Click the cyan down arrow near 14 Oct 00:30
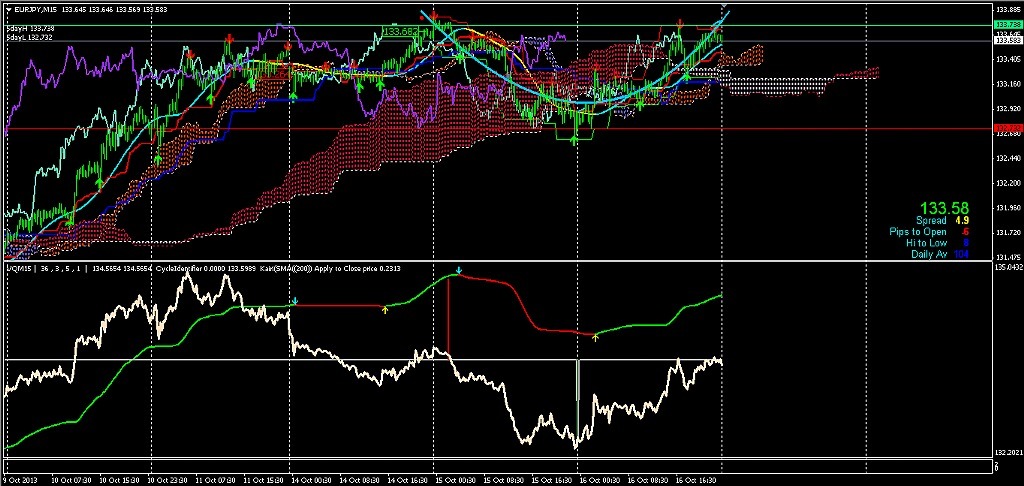 [295, 301]
